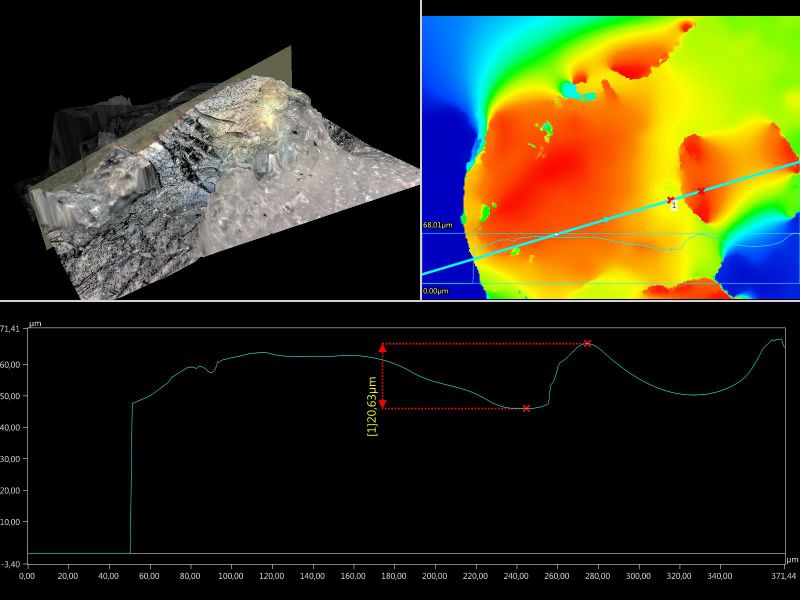Click the 71,41 maximum value on the vertical axis
800x600 pixels.
(x=10, y=328)
